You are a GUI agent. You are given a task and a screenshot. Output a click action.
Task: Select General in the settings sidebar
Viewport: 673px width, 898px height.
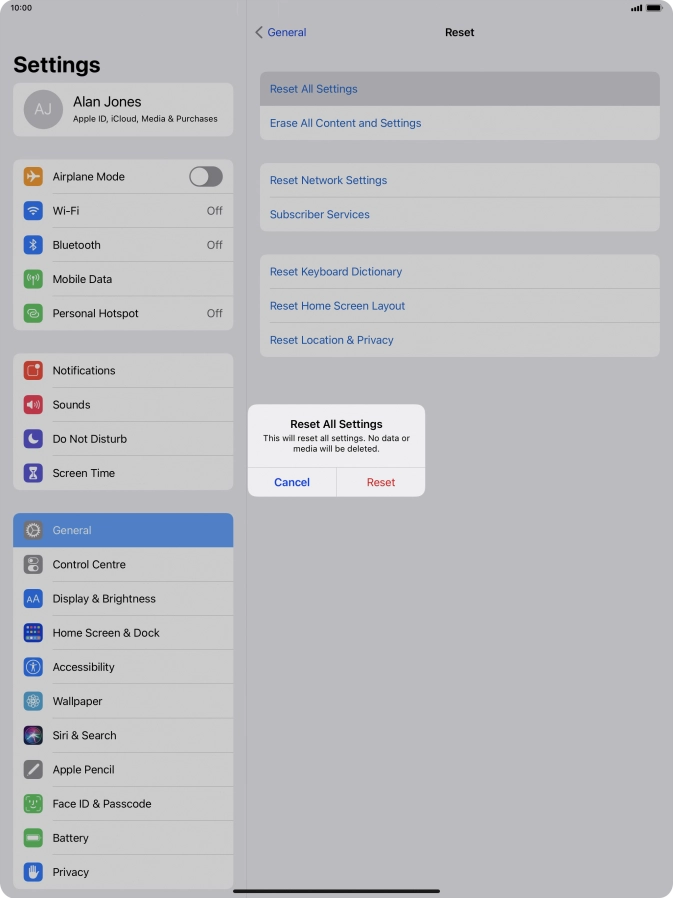point(123,530)
